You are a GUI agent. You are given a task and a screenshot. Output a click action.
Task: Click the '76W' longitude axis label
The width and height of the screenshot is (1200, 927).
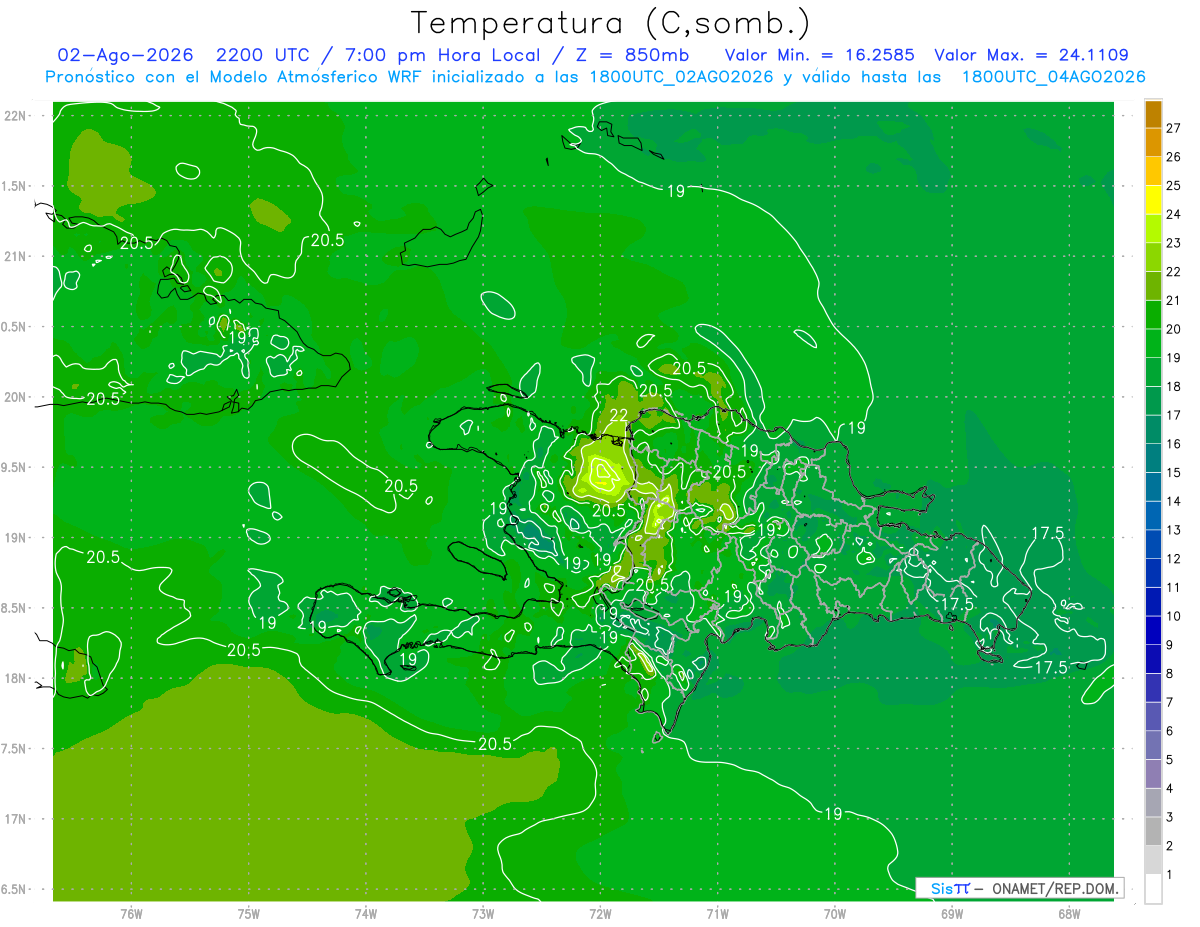coord(131,913)
